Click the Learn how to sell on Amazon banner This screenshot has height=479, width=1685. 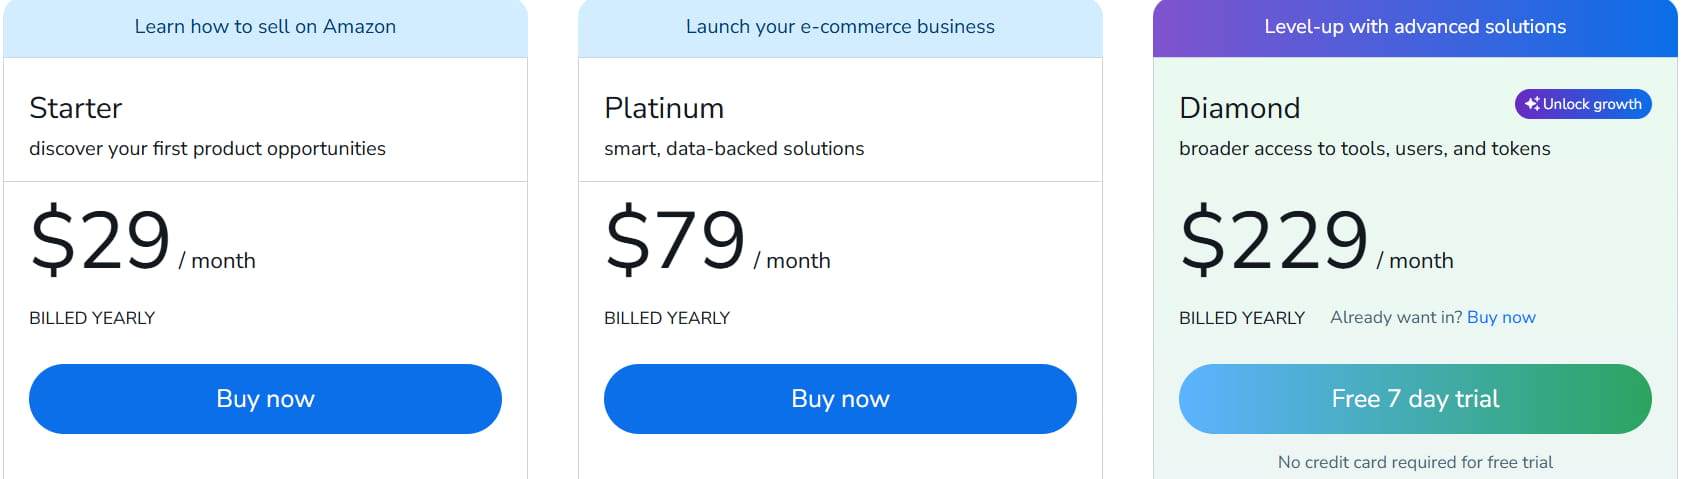(x=265, y=27)
